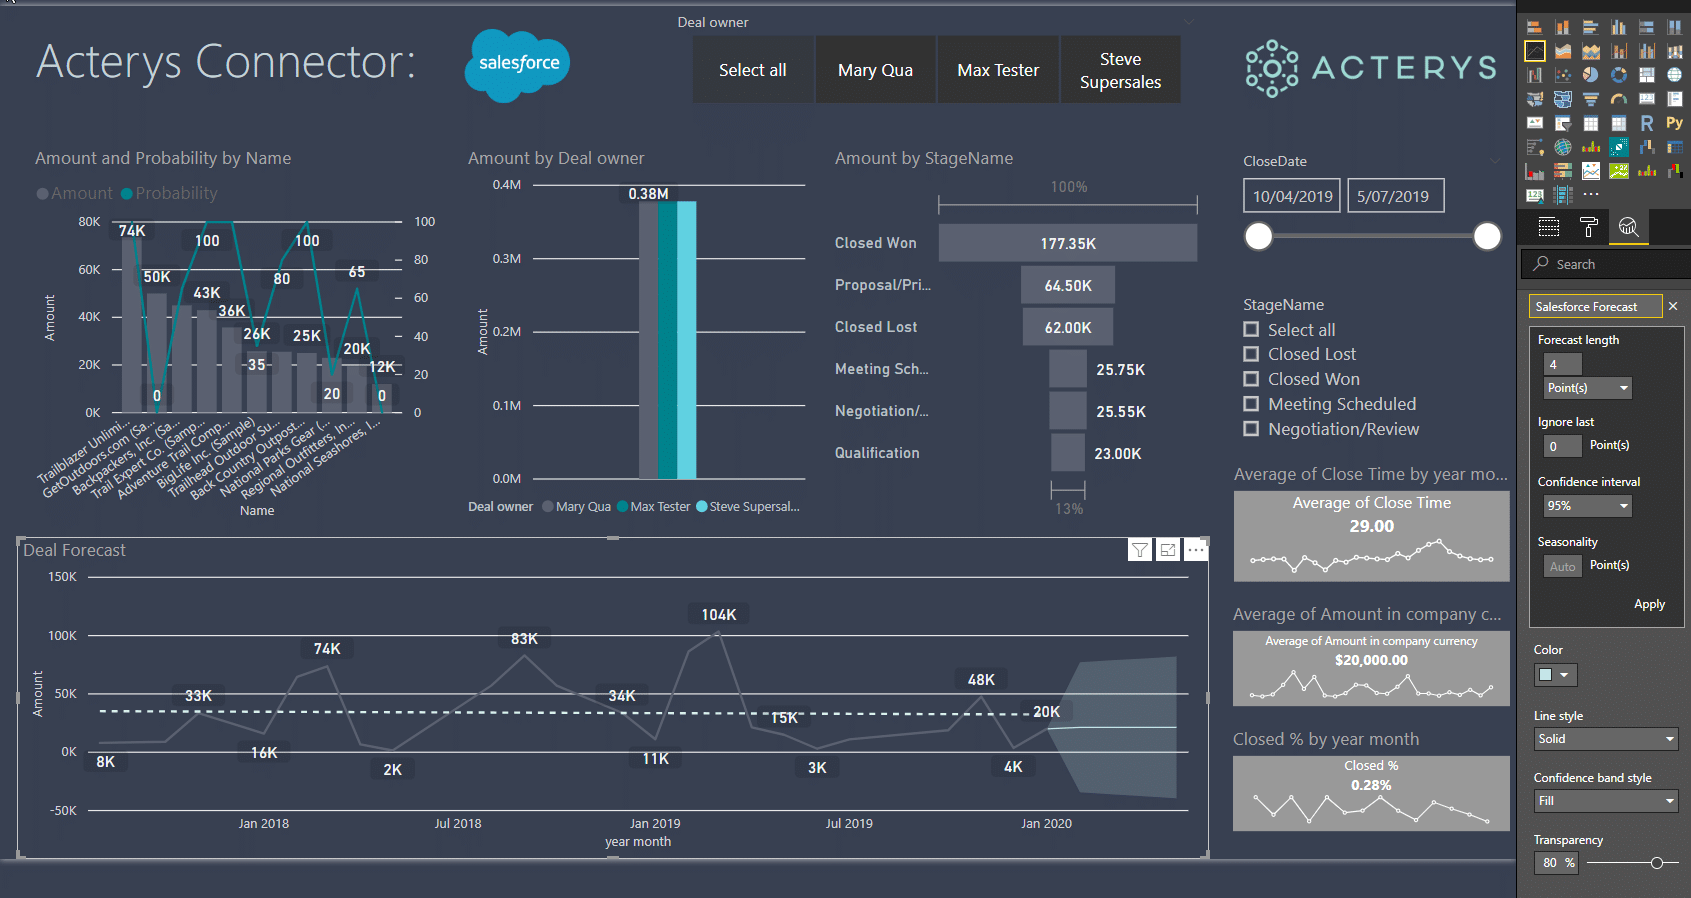This screenshot has width=1691, height=898.
Task: Click the CloseDate slider end handle
Action: pos(1487,236)
